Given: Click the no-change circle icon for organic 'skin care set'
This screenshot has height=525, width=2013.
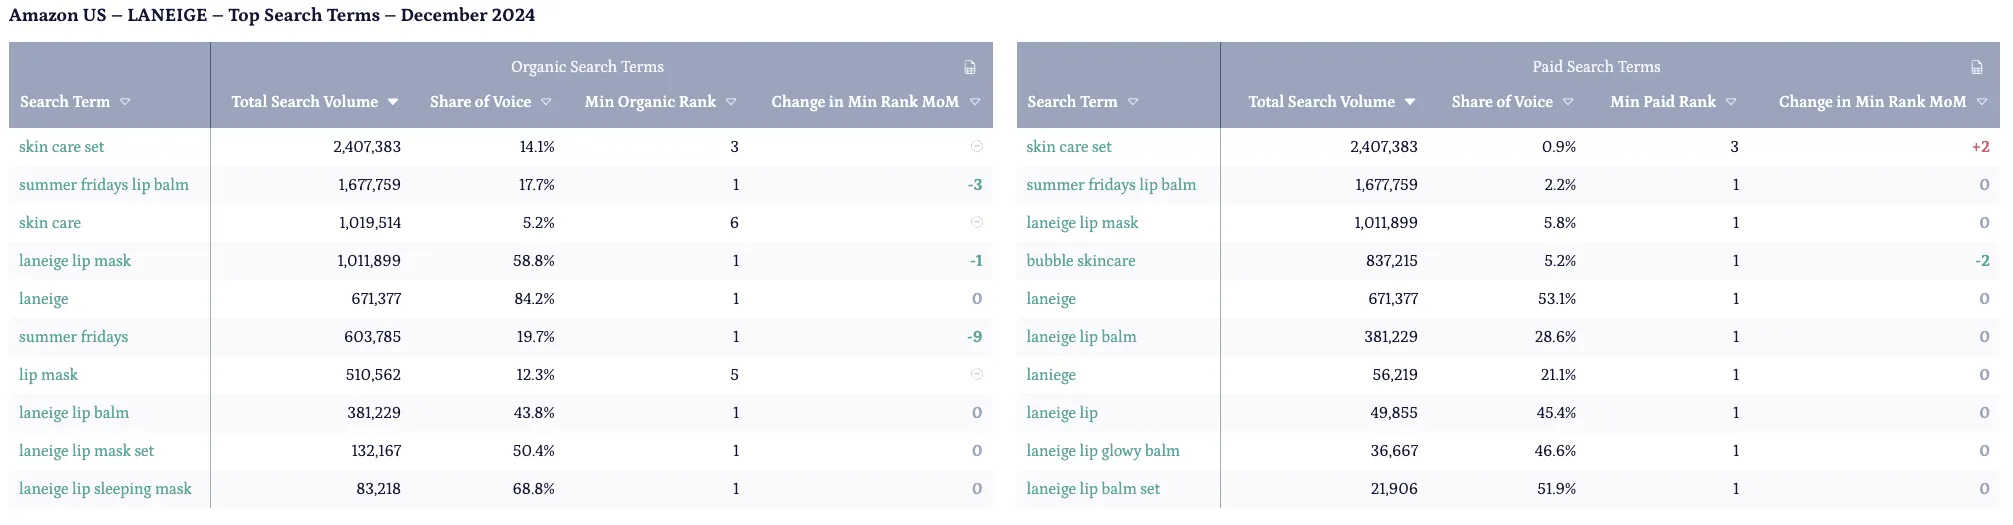Looking at the screenshot, I should click(977, 147).
